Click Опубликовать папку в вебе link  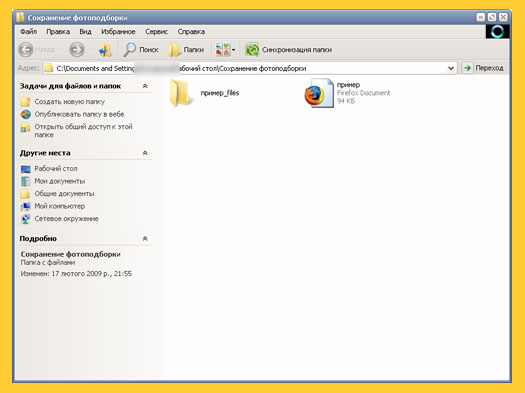click(x=79, y=114)
